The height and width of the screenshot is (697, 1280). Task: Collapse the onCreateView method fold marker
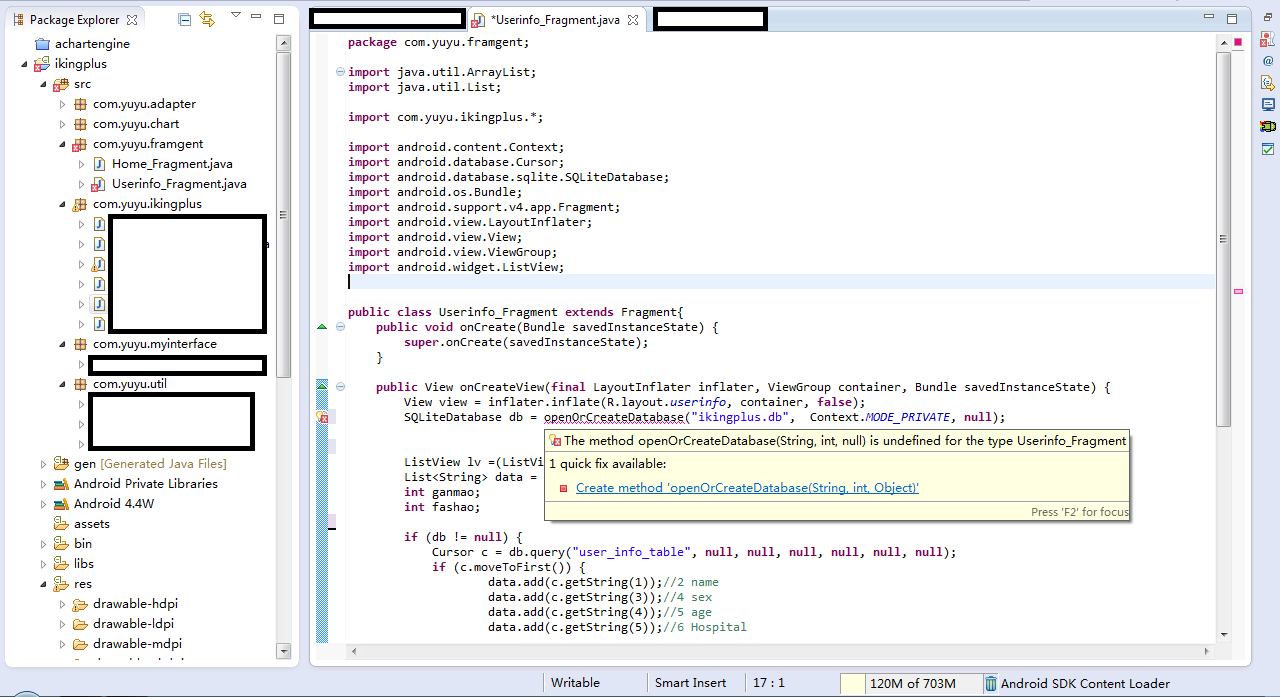(x=340, y=387)
